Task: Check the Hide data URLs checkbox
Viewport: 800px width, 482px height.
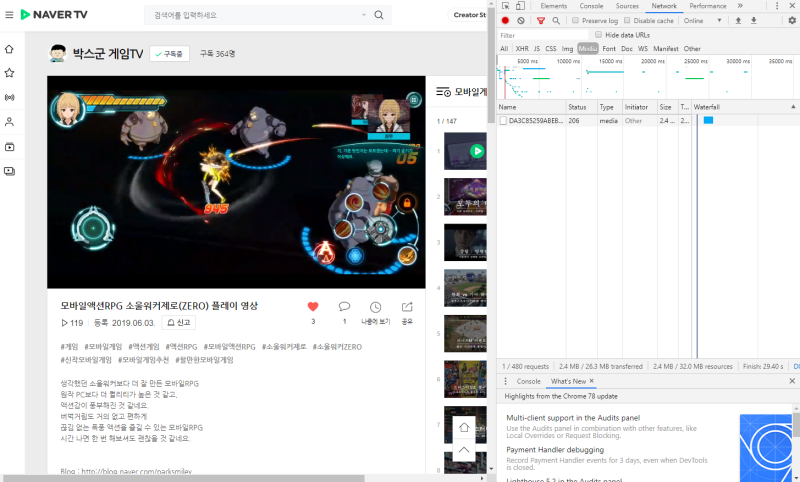Action: tap(598, 35)
